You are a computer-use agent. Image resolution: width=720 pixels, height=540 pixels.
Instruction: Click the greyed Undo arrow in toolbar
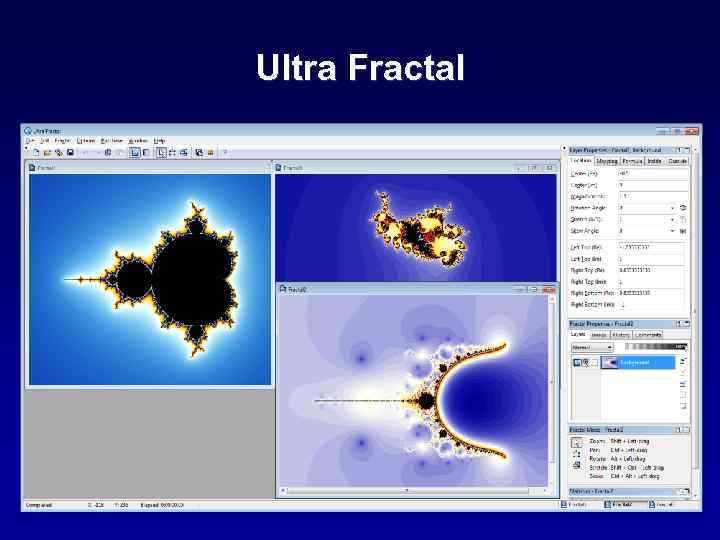click(85, 152)
